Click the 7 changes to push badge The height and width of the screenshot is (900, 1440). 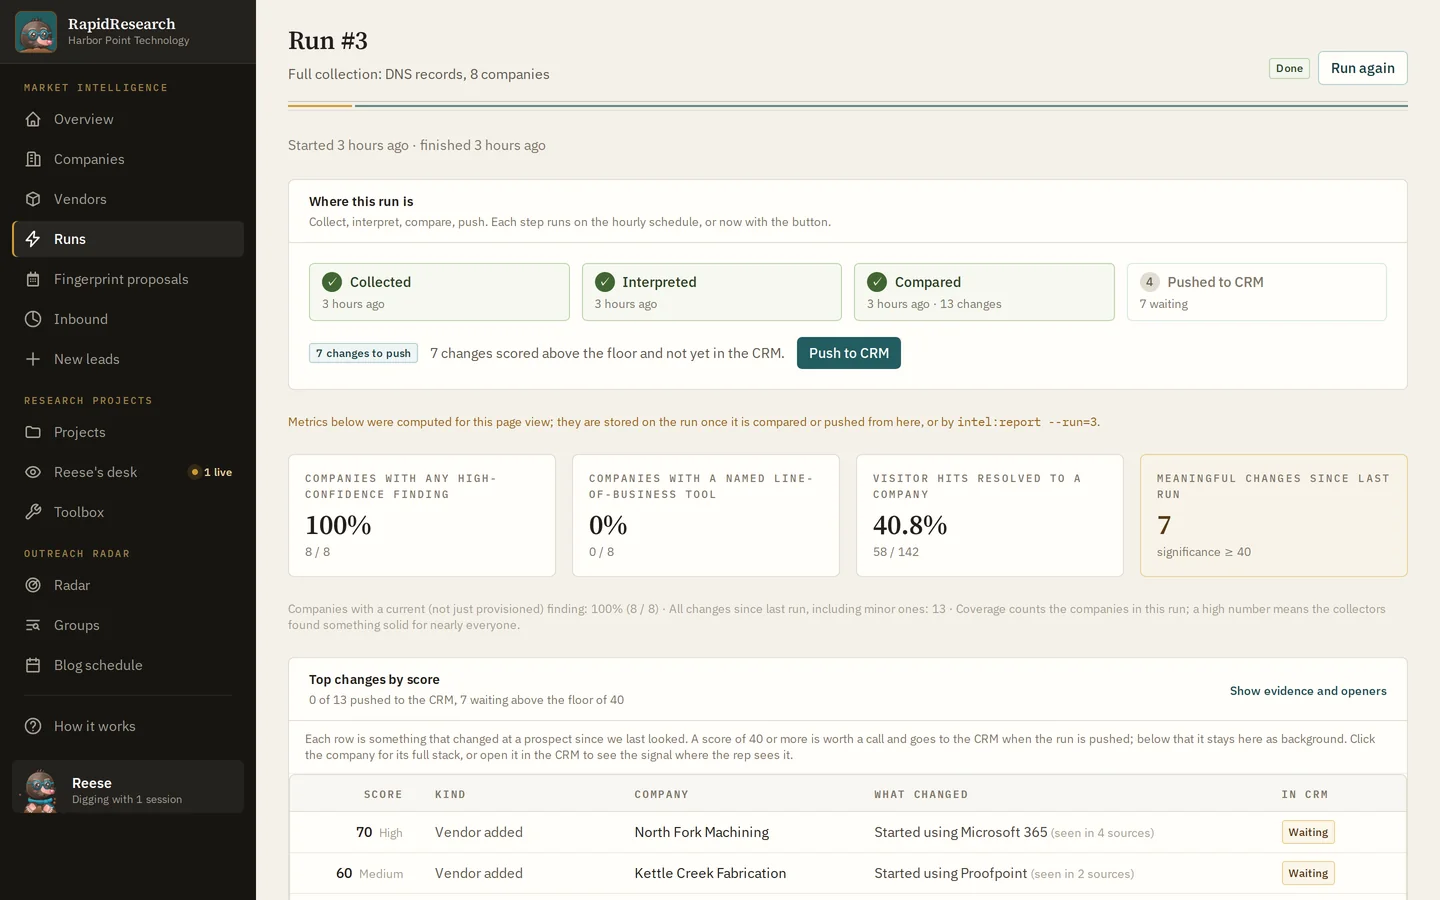tap(363, 353)
